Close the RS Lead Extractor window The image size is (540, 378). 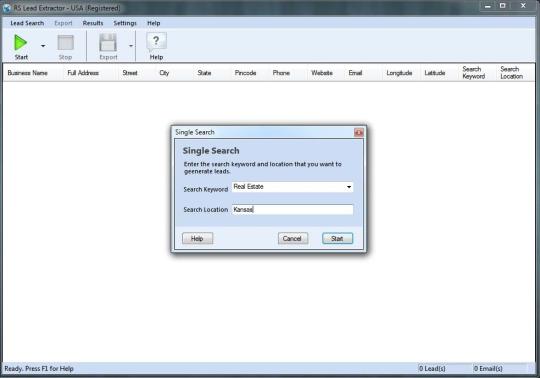pos(523,6)
